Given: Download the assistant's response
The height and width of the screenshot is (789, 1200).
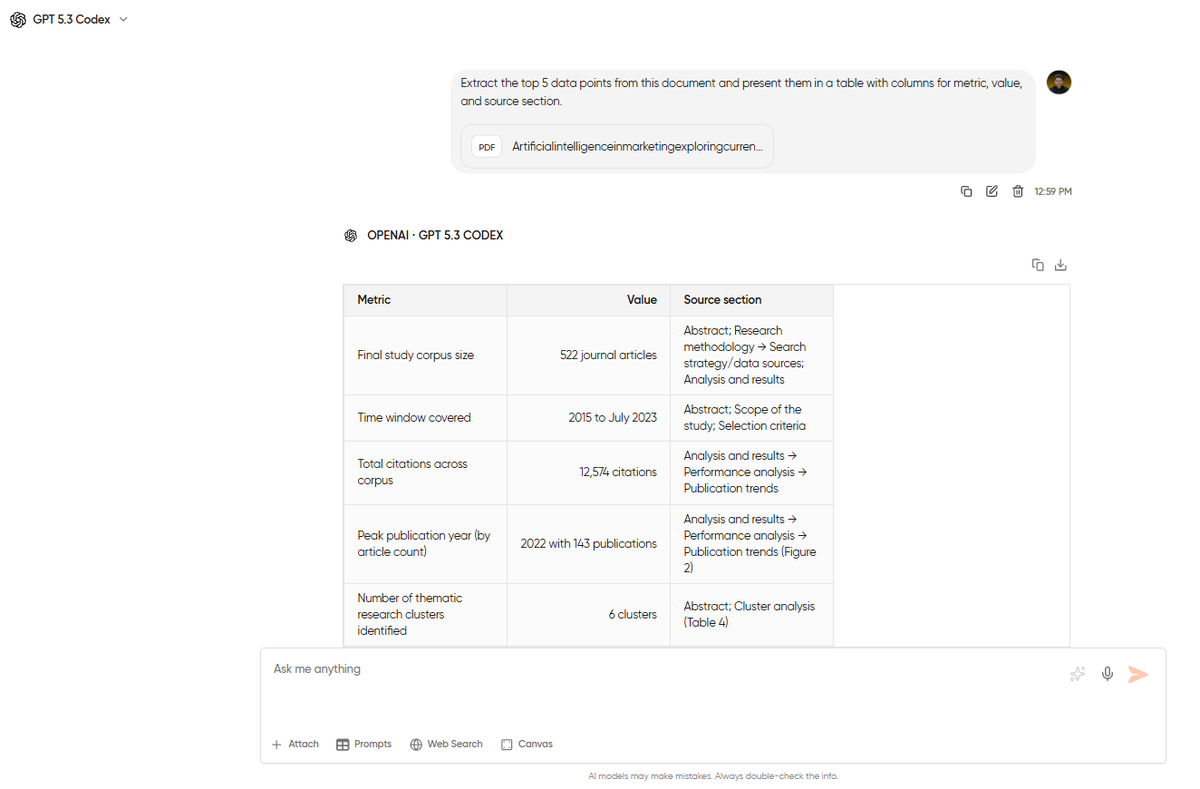Looking at the screenshot, I should coord(1061,264).
